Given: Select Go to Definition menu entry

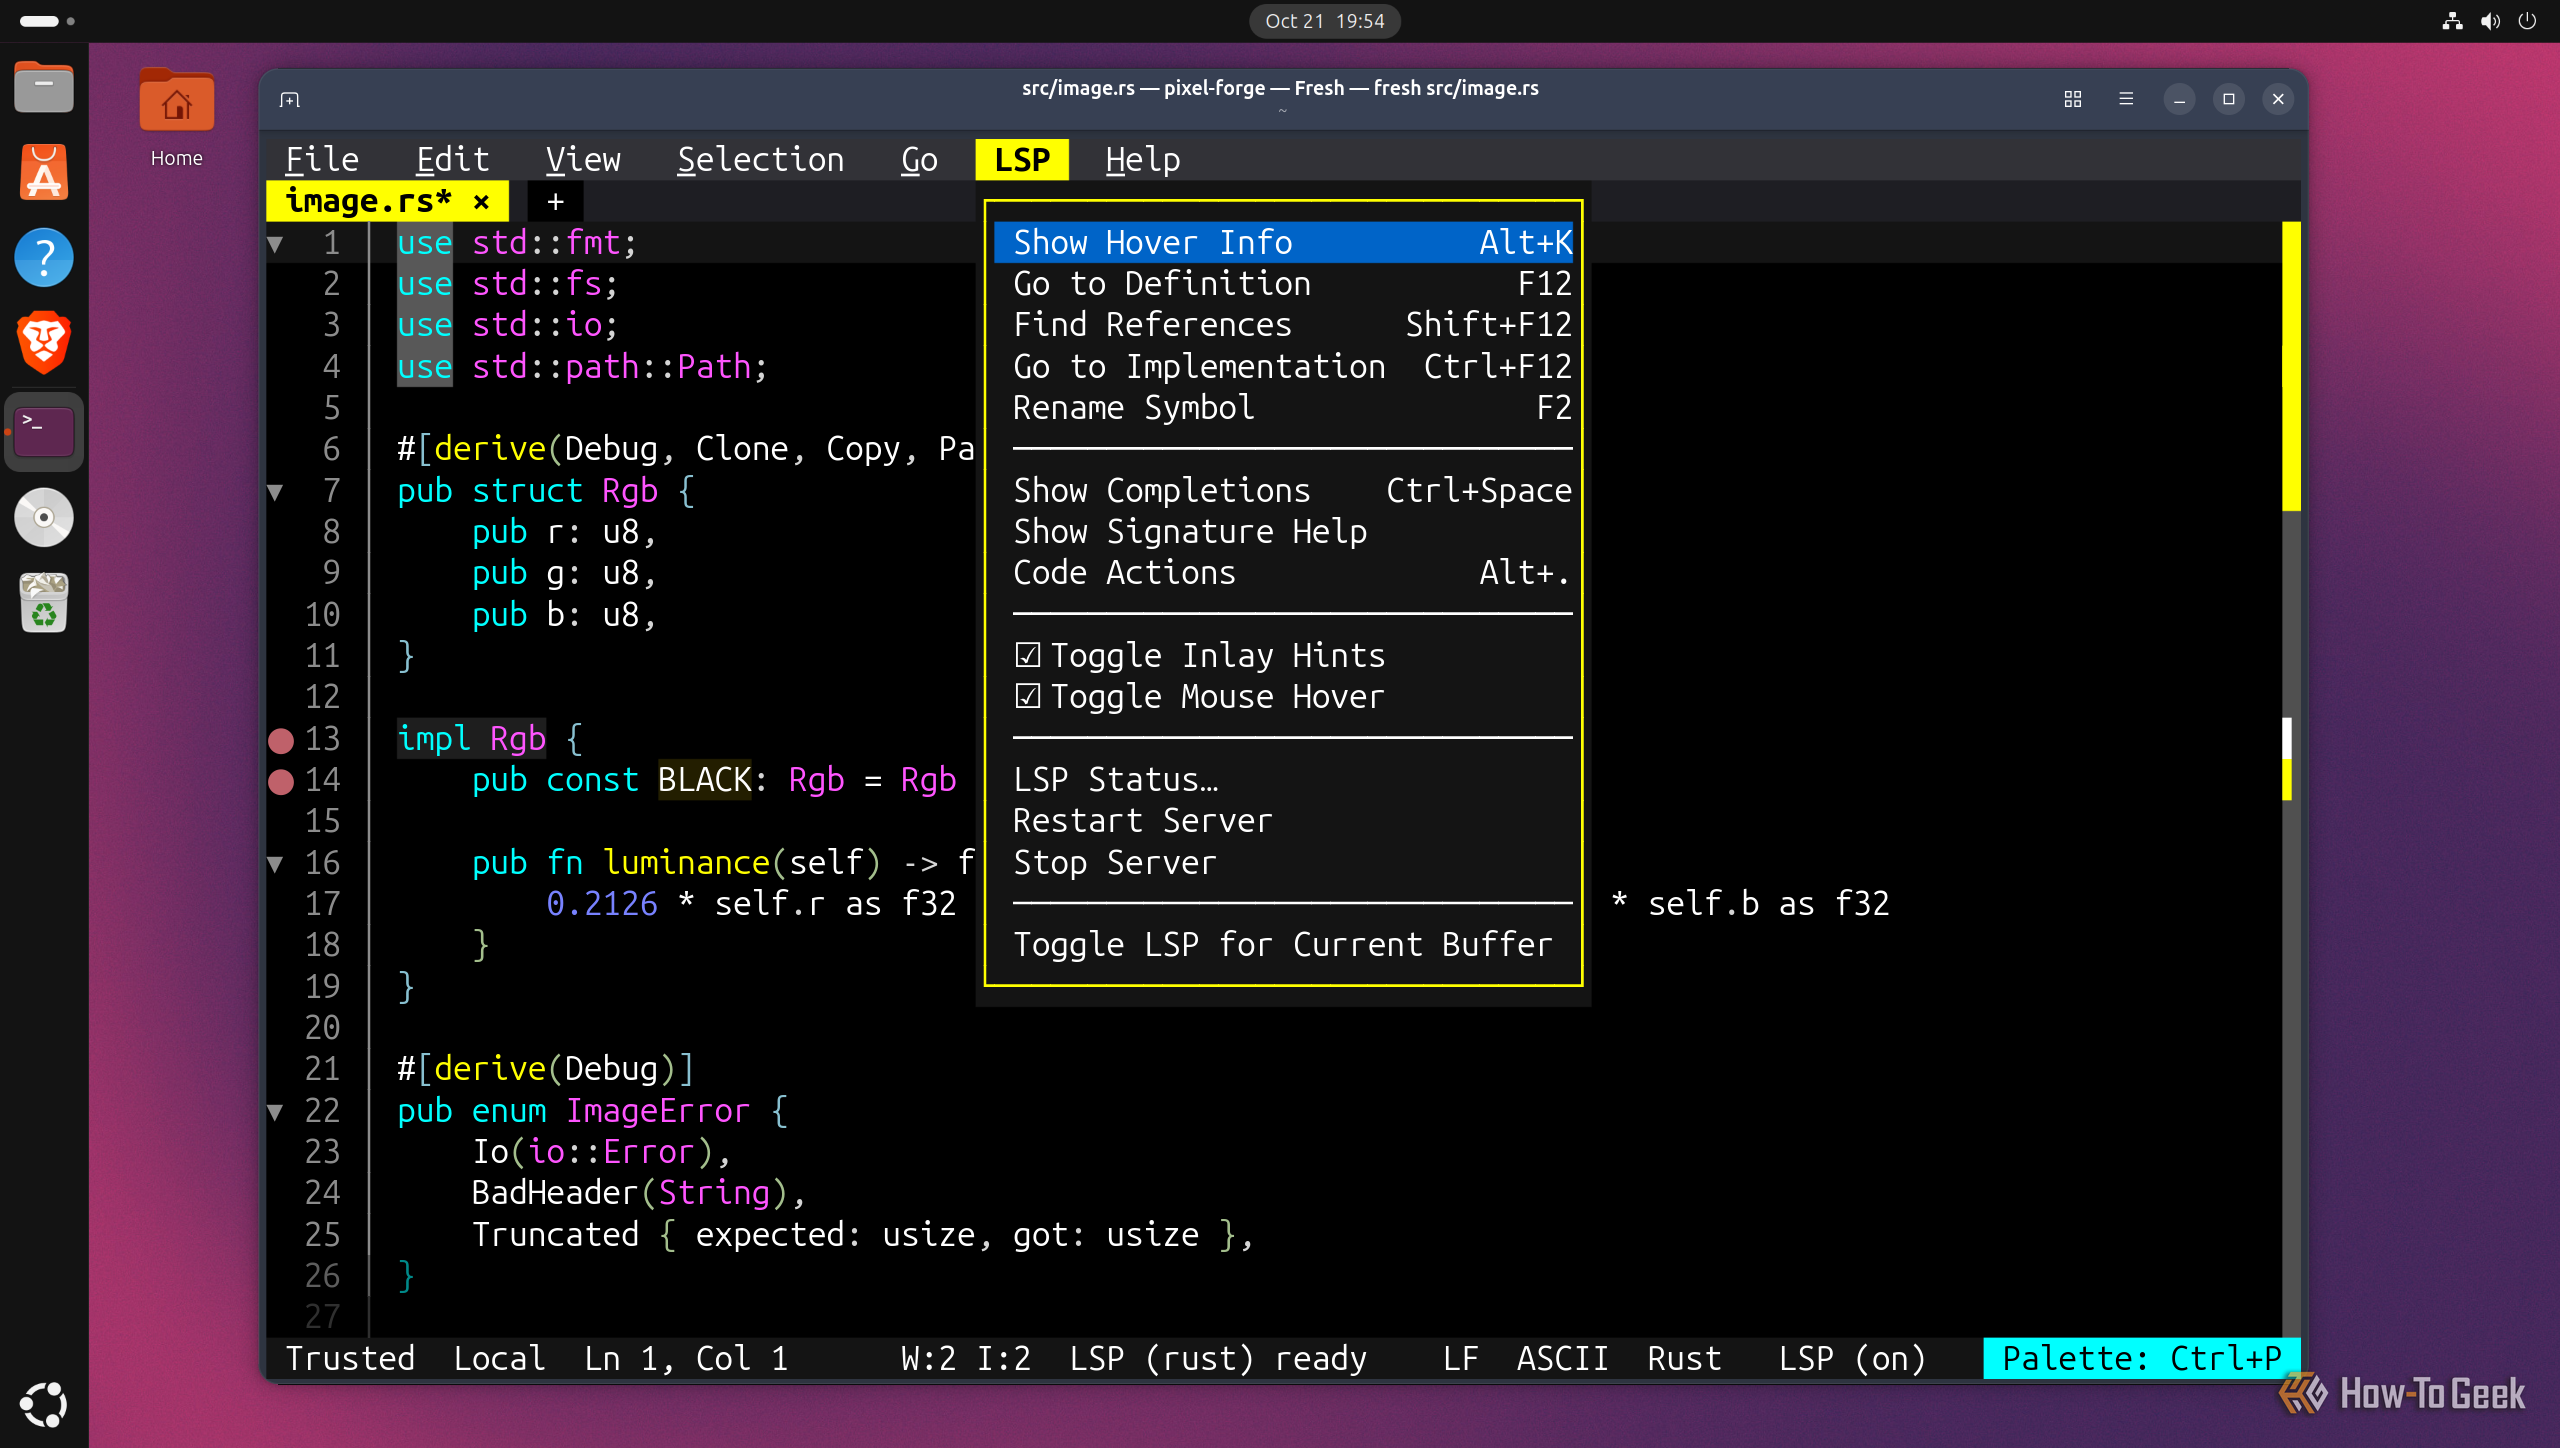Looking at the screenshot, I should [x=1284, y=284].
